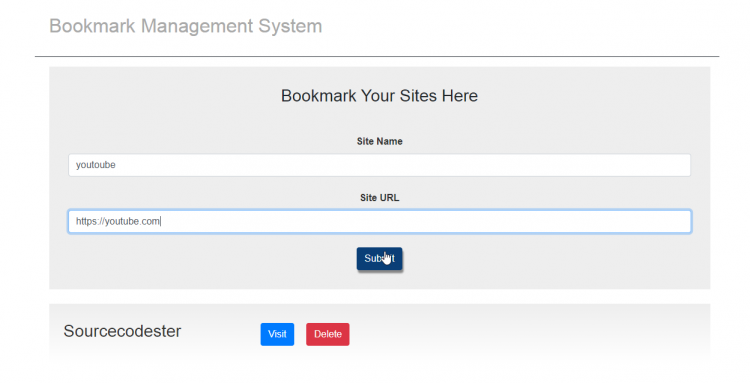Image resolution: width=750 pixels, height=383 pixels.
Task: Click gray form panel beside Submit
Action: (x=526, y=259)
